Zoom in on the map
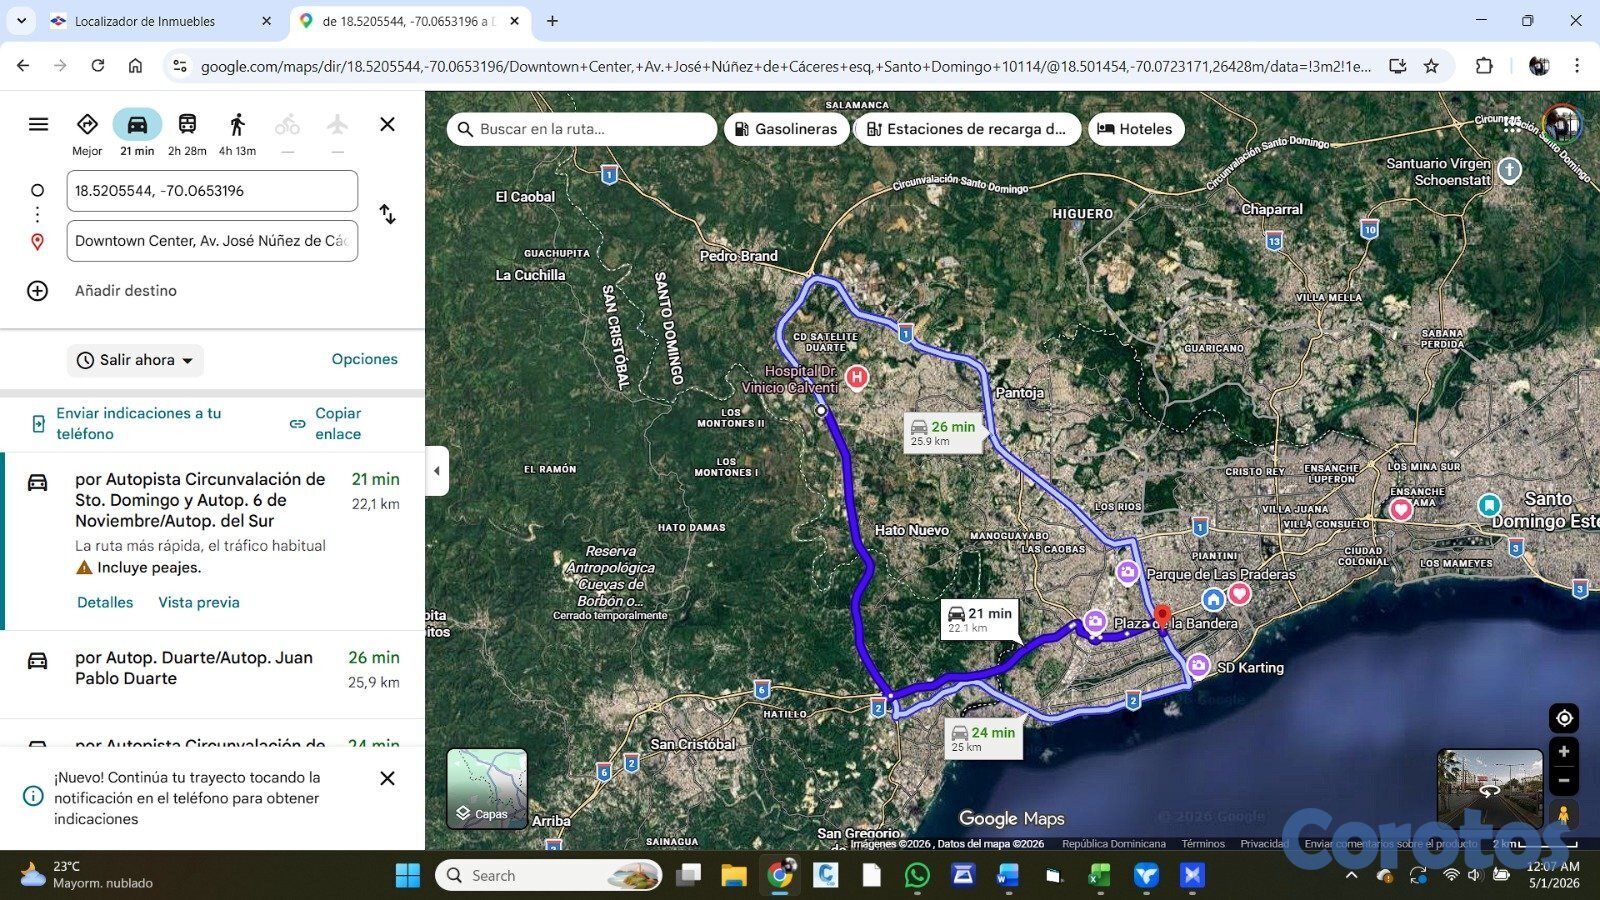Image resolution: width=1600 pixels, height=900 pixels. point(1564,752)
